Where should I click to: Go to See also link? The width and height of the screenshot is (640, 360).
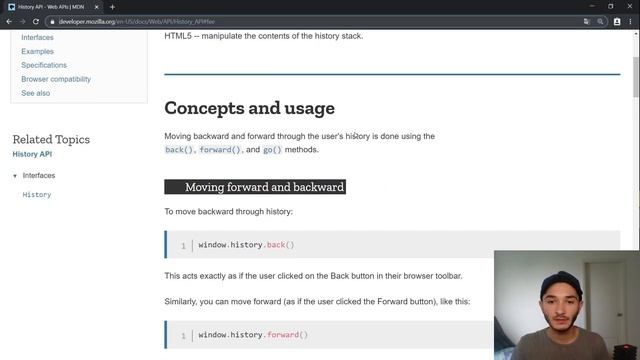click(36, 93)
